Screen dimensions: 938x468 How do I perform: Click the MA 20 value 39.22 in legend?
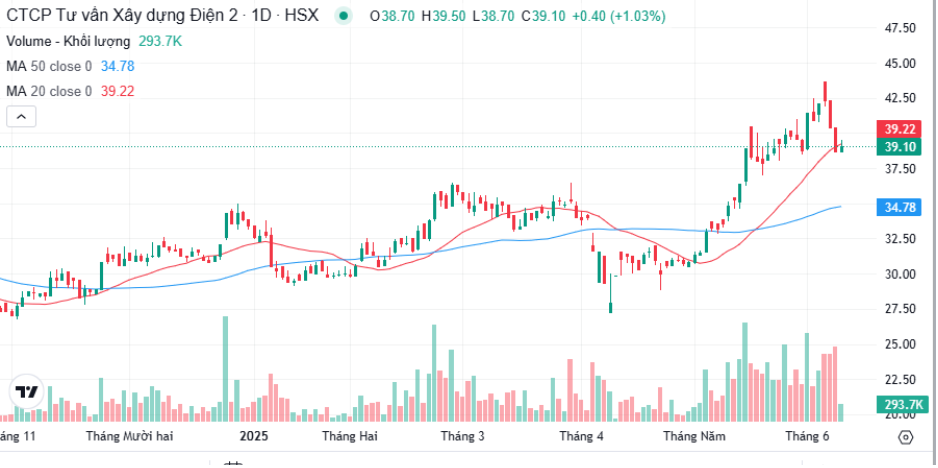click(118, 92)
